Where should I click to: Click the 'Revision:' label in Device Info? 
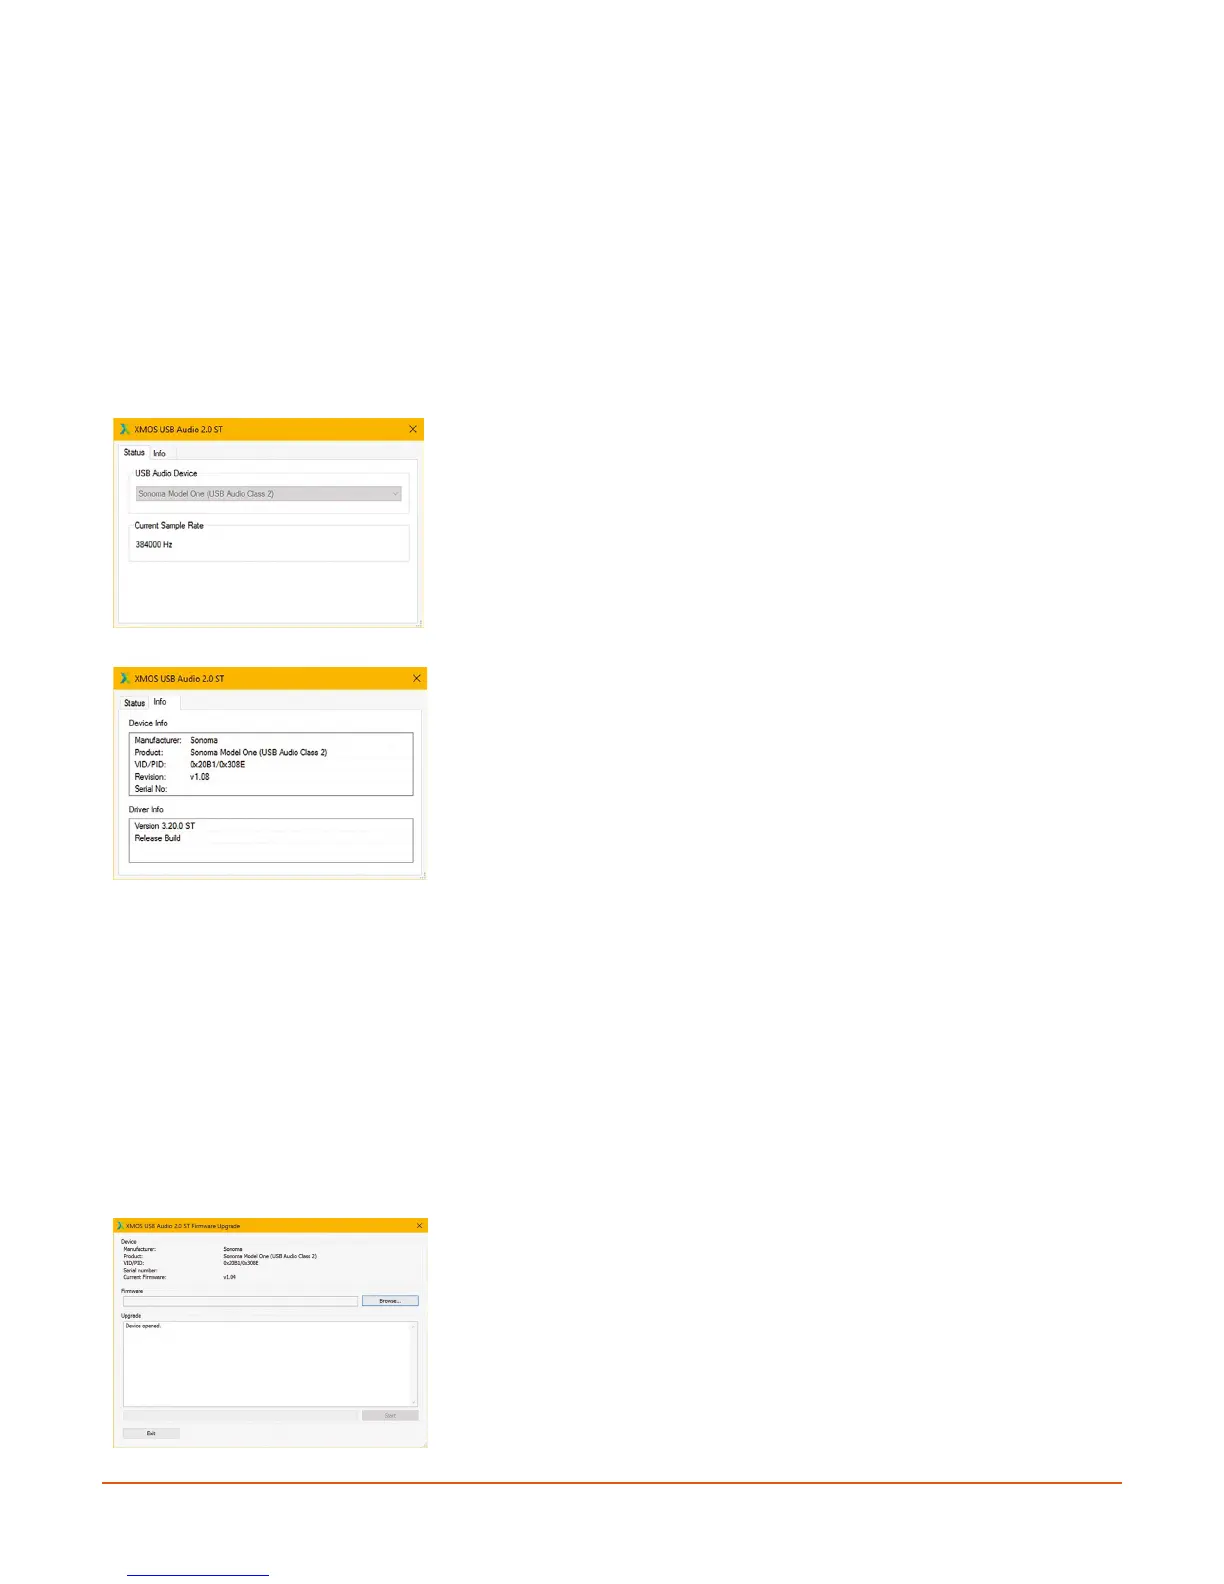pos(150,777)
